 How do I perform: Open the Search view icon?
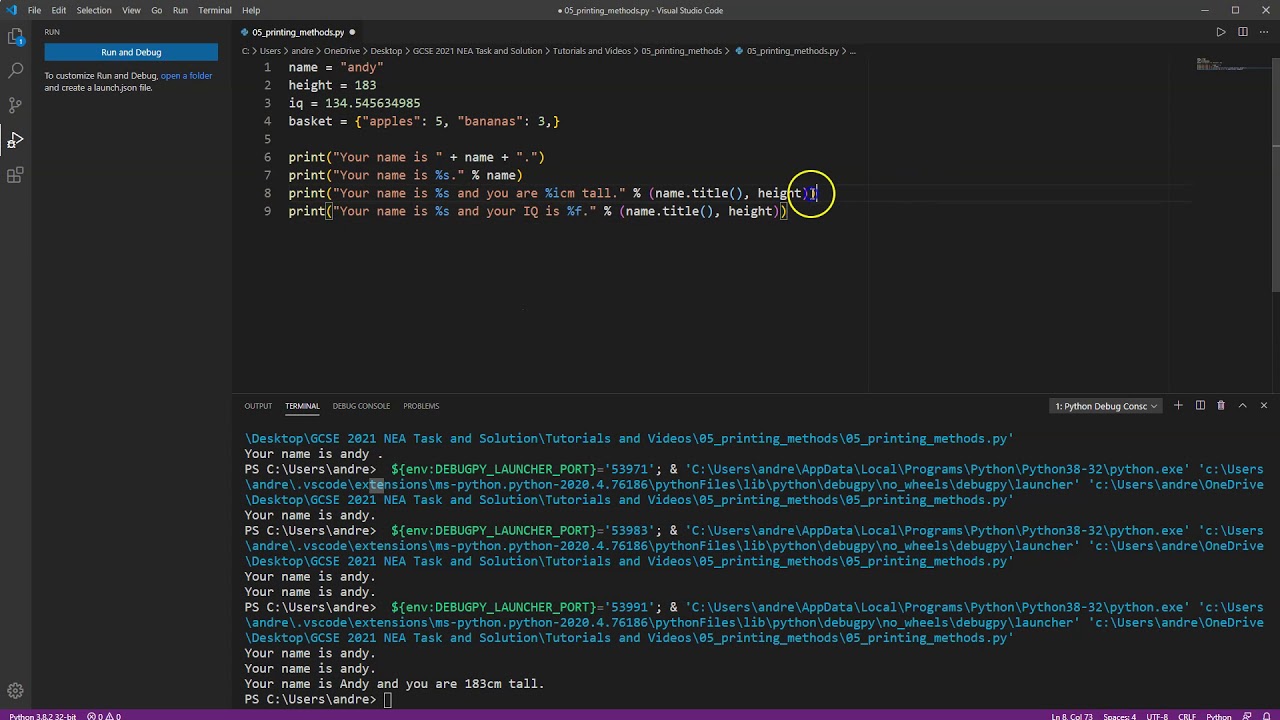[x=16, y=71]
